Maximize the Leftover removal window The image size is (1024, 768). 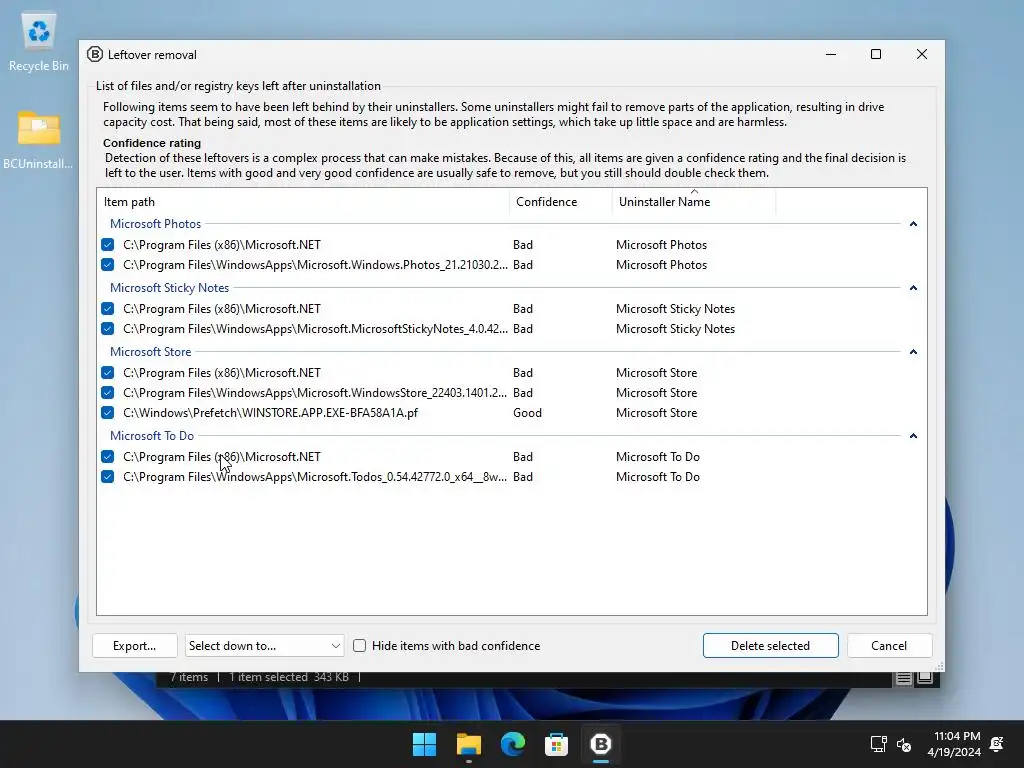876,54
